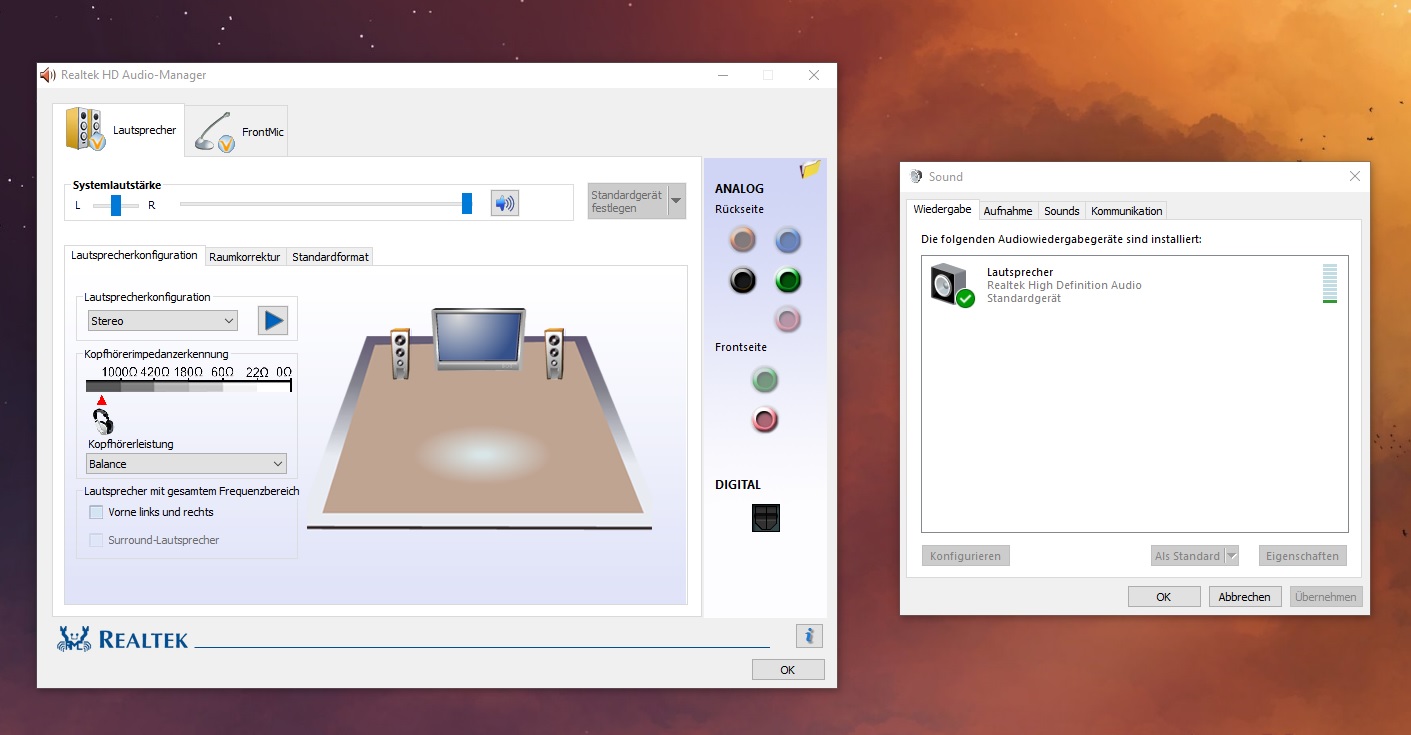The height and width of the screenshot is (735, 1411).
Task: Switch to the Lautsprecher device tab
Action: point(119,130)
